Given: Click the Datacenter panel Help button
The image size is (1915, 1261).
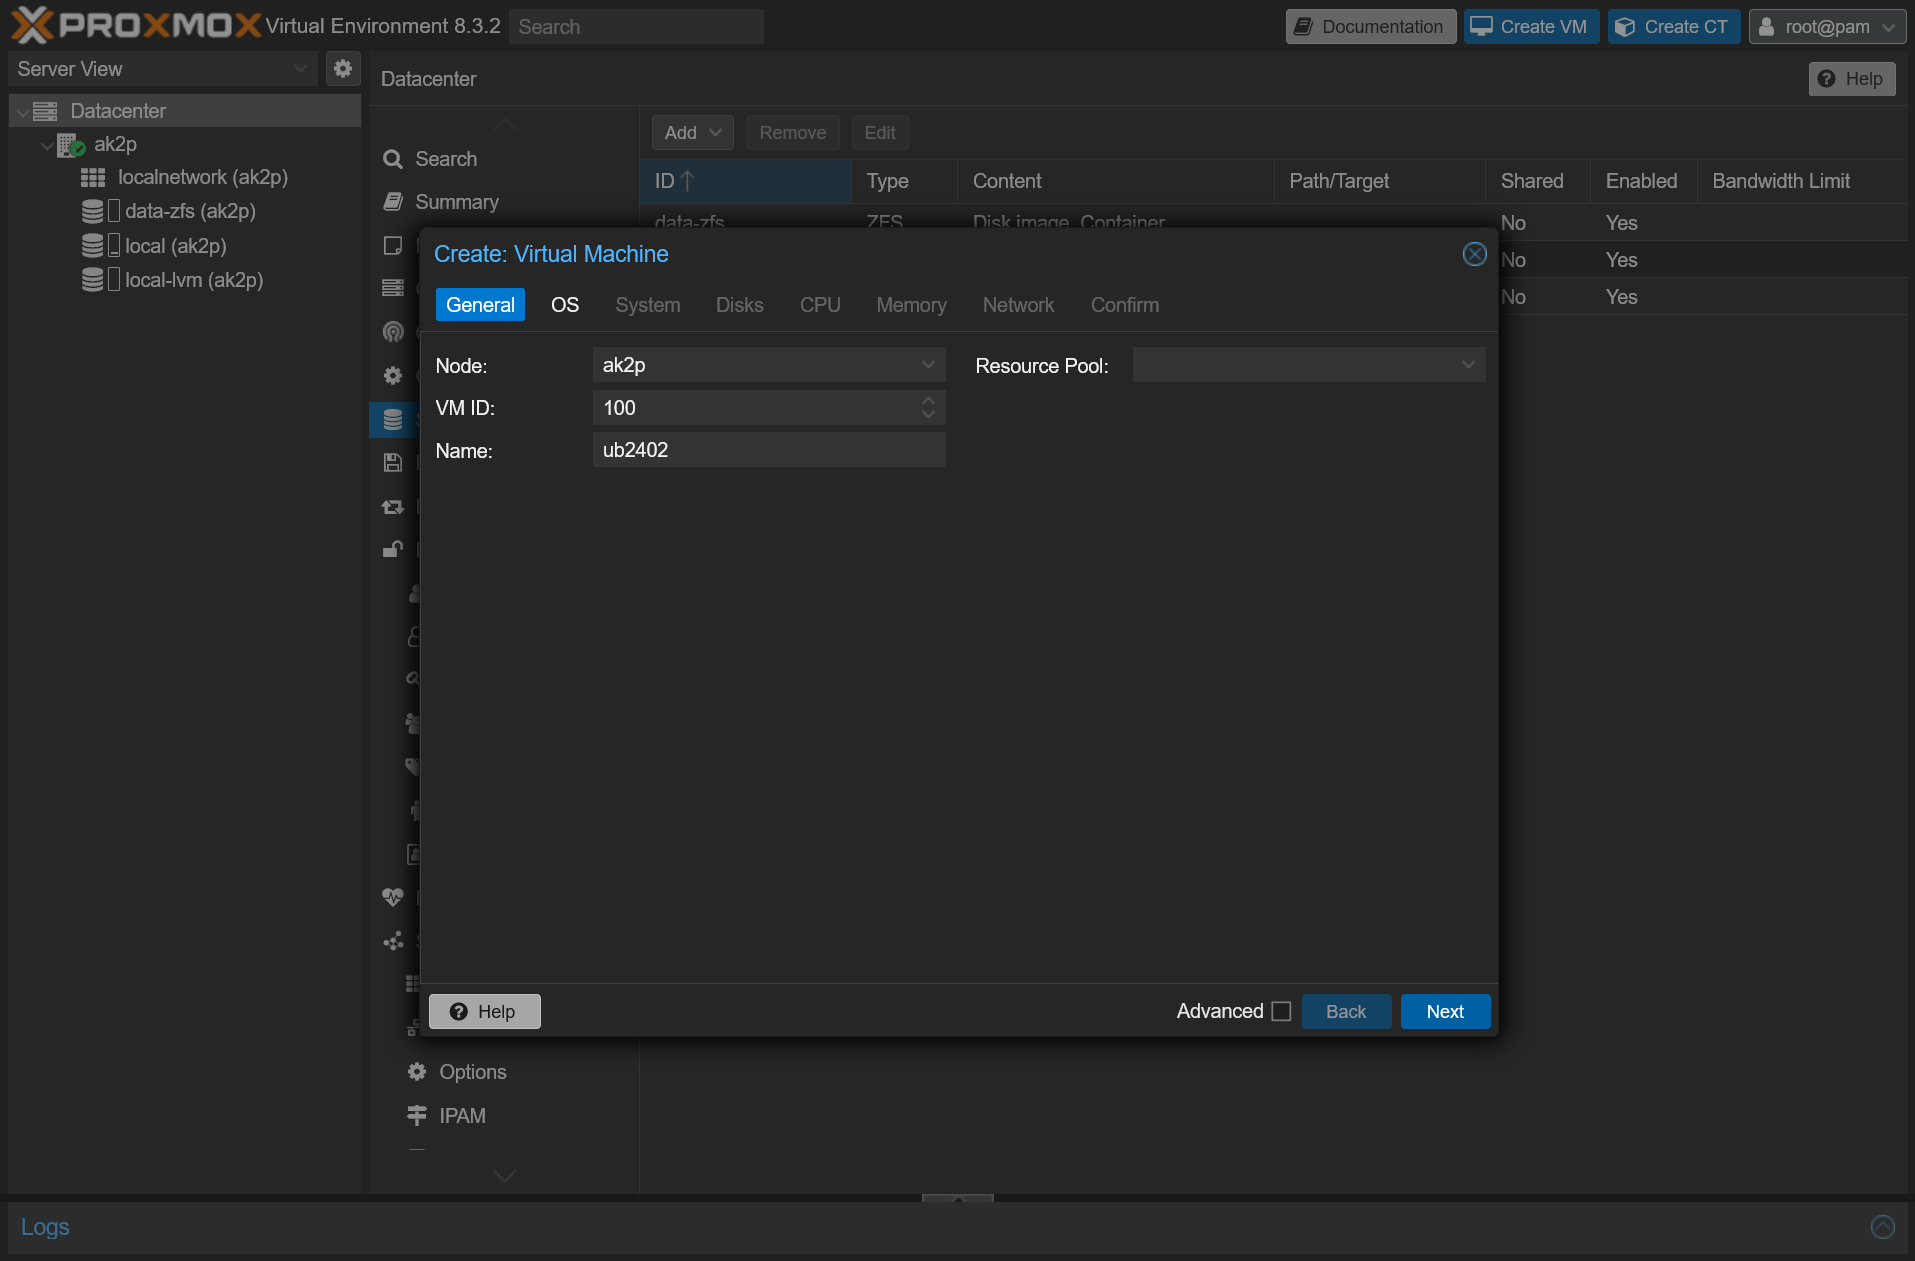Looking at the screenshot, I should tap(1852, 78).
